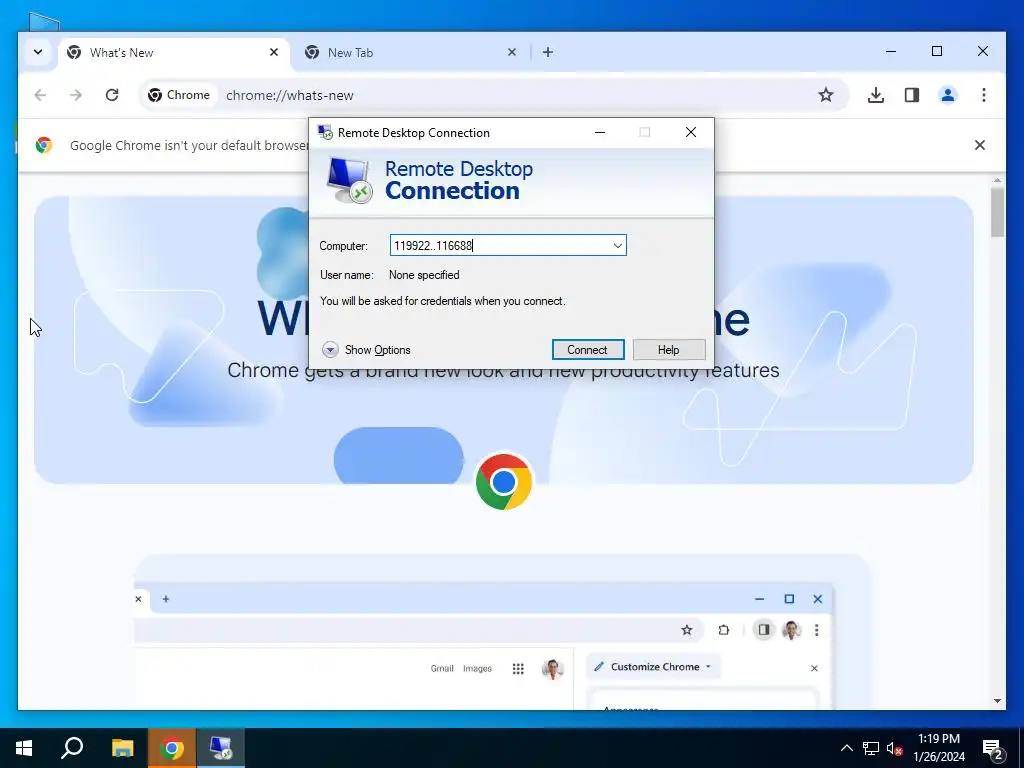Open a new Chrome tab with plus
The image size is (1024, 768).
tap(548, 52)
